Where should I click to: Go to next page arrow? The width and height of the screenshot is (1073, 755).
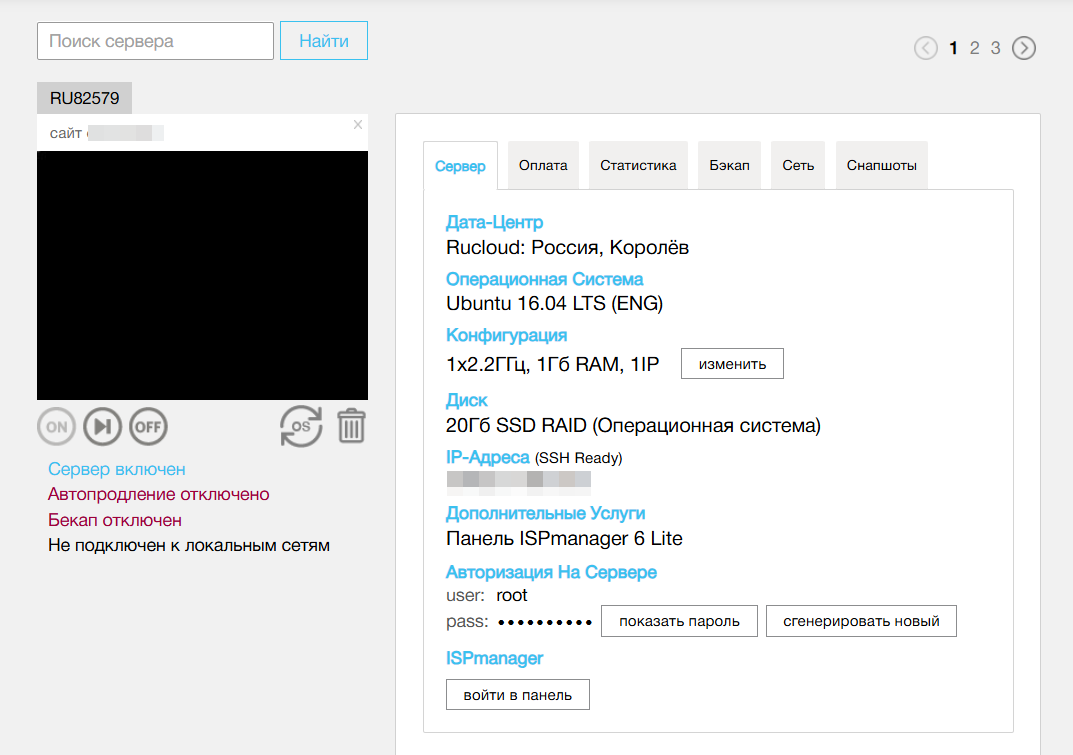(1023, 48)
